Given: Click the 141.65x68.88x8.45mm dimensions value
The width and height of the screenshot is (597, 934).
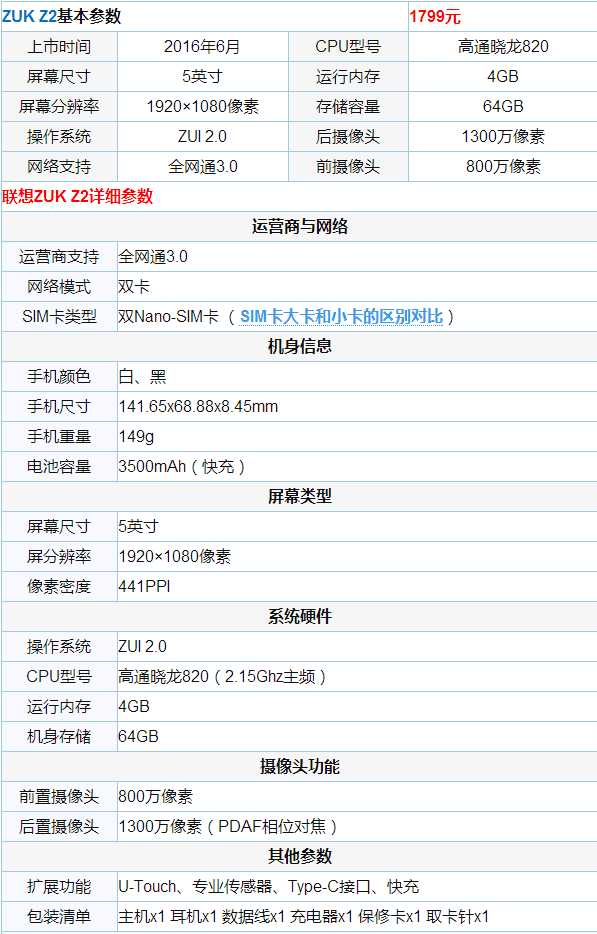Looking at the screenshot, I should [x=198, y=406].
